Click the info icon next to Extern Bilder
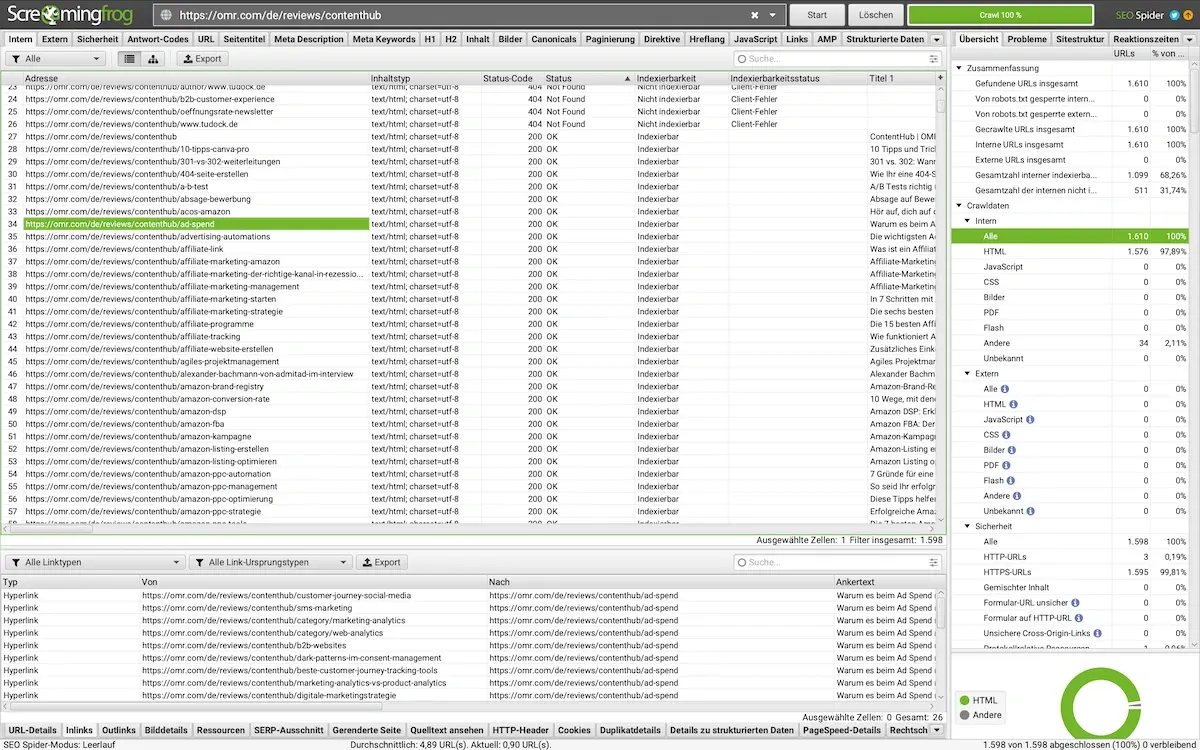 pos(1014,450)
